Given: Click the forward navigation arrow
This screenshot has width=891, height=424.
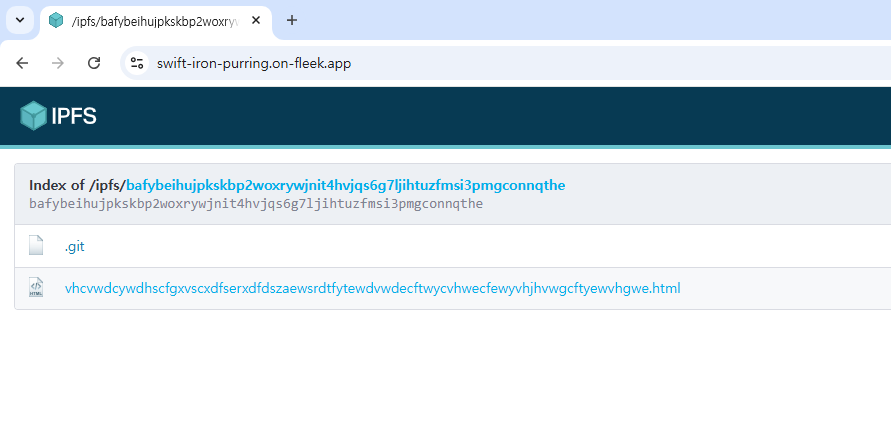Looking at the screenshot, I should [58, 63].
